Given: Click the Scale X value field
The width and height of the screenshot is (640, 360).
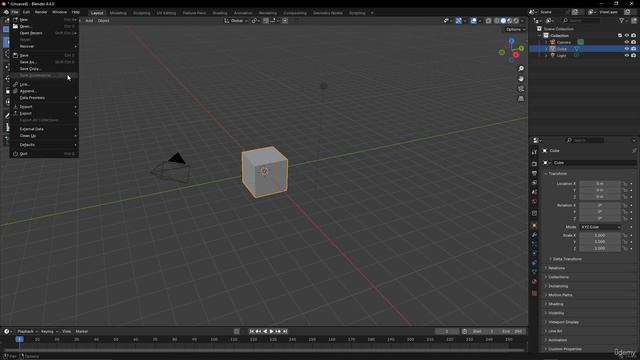Looking at the screenshot, I should (600, 236).
